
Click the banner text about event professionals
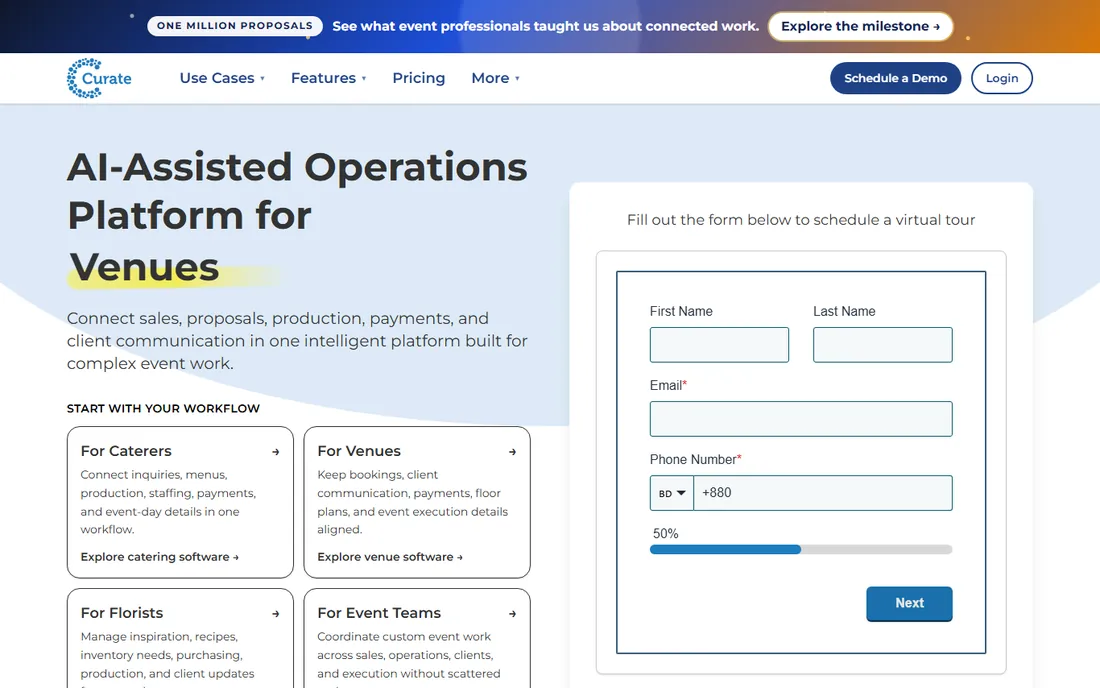coord(546,26)
